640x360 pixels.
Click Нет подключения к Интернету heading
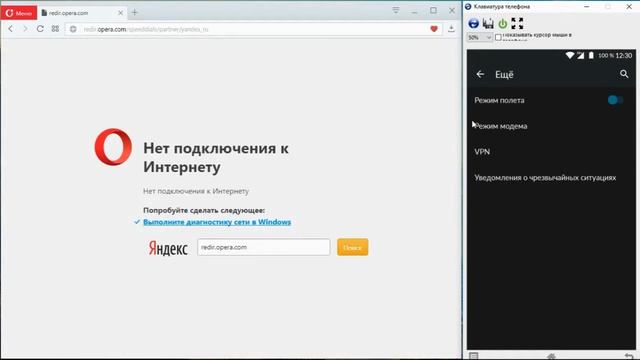(x=216, y=158)
